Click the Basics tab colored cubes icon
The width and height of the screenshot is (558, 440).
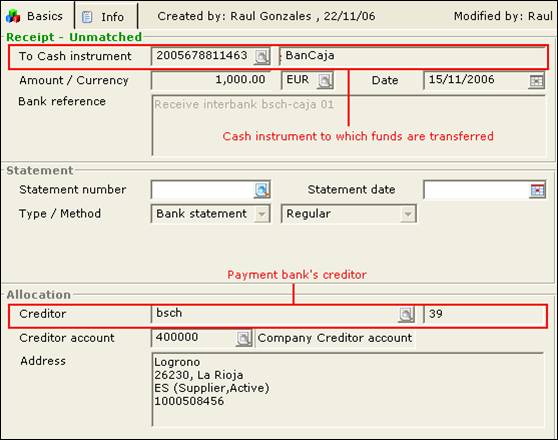click(x=13, y=16)
